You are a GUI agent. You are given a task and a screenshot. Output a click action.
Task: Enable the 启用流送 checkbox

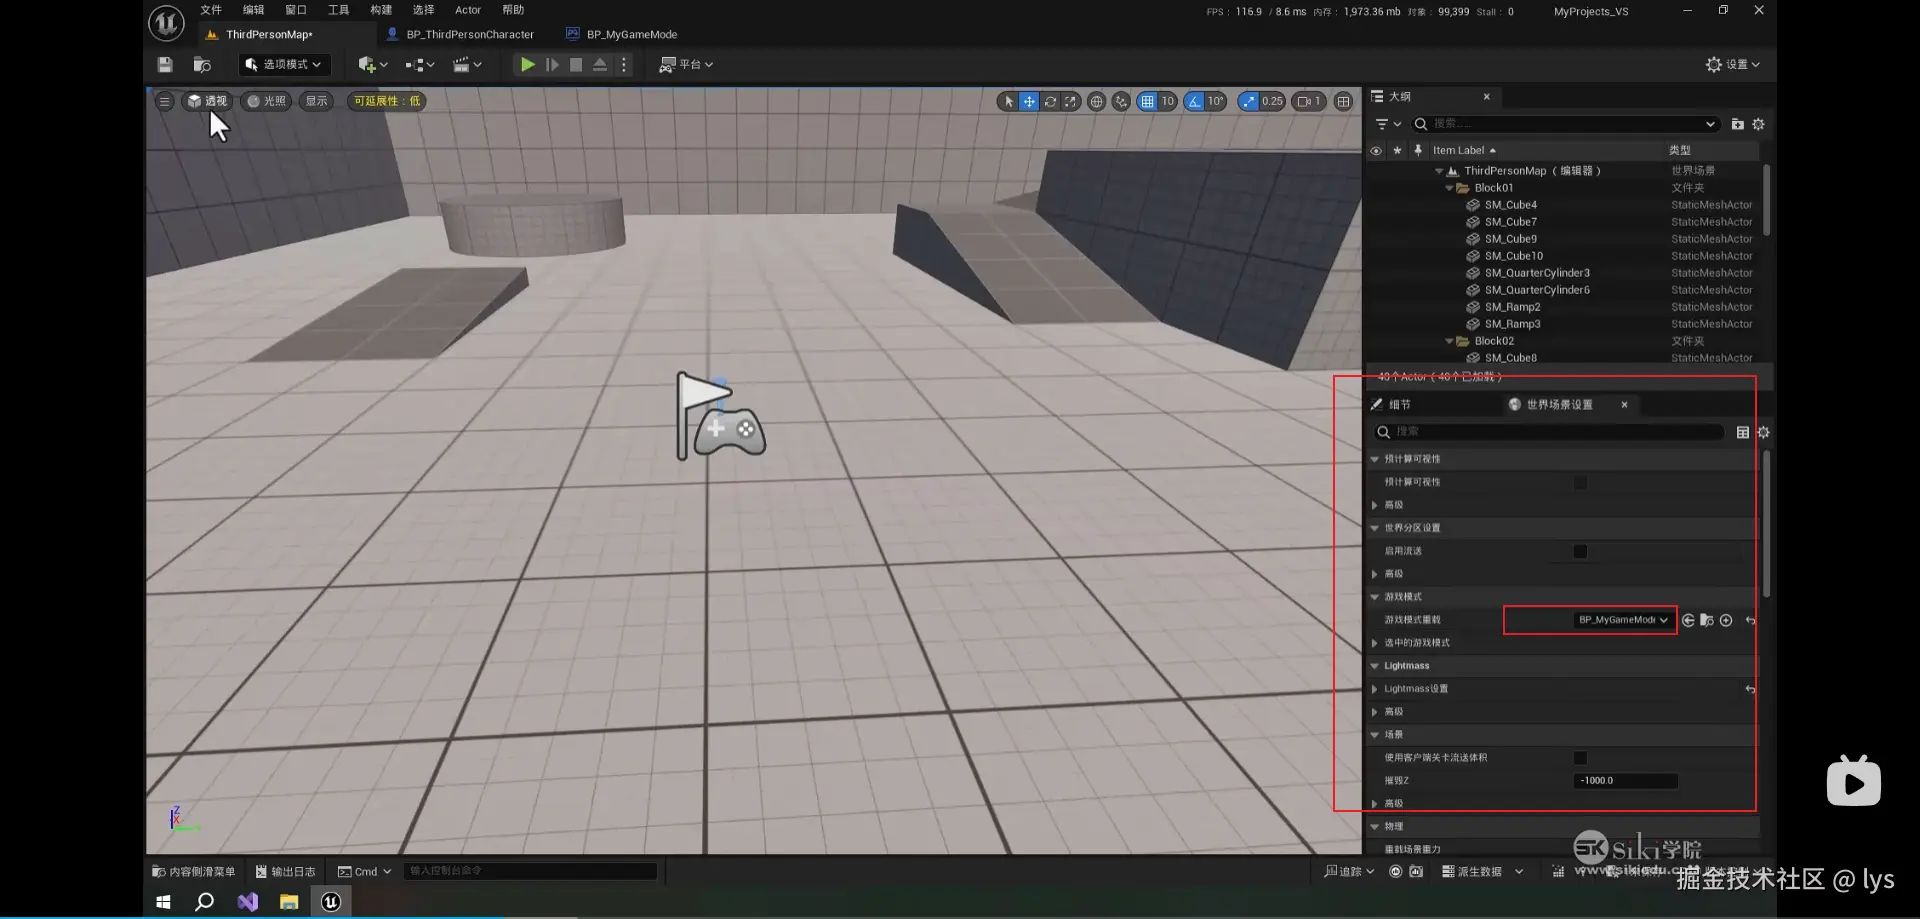pos(1580,552)
